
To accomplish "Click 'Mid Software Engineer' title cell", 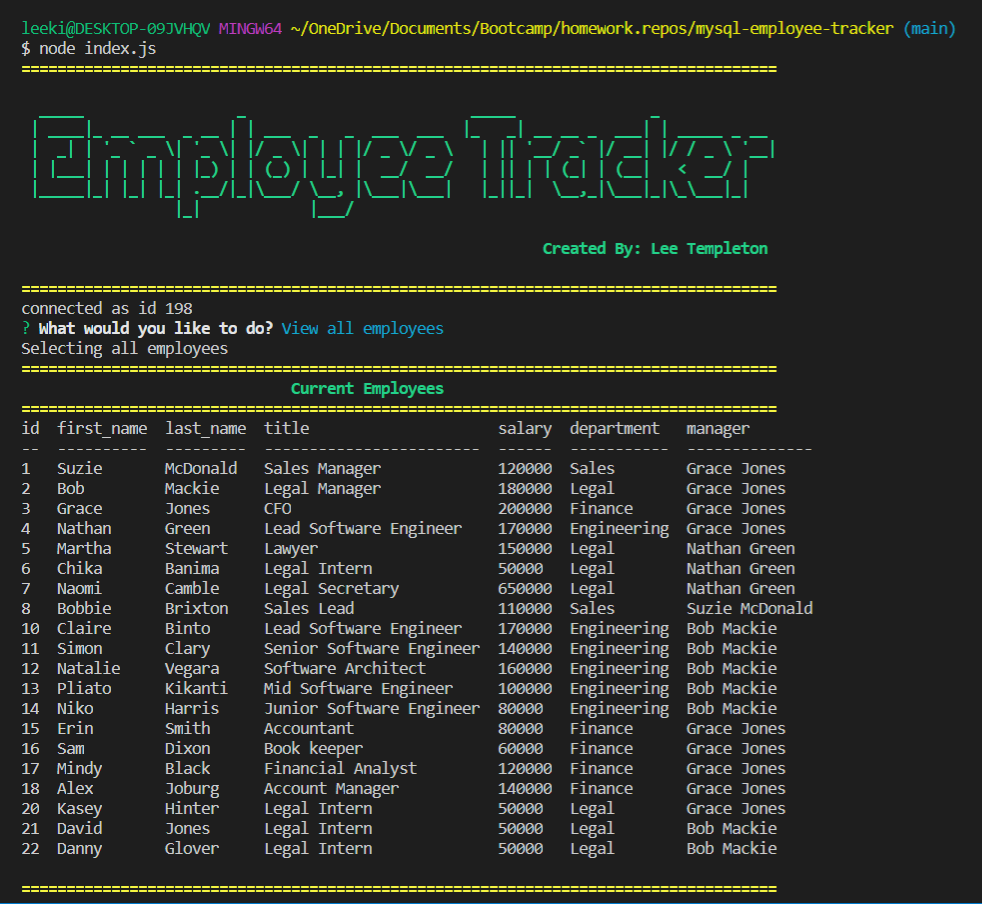I will 358,688.
